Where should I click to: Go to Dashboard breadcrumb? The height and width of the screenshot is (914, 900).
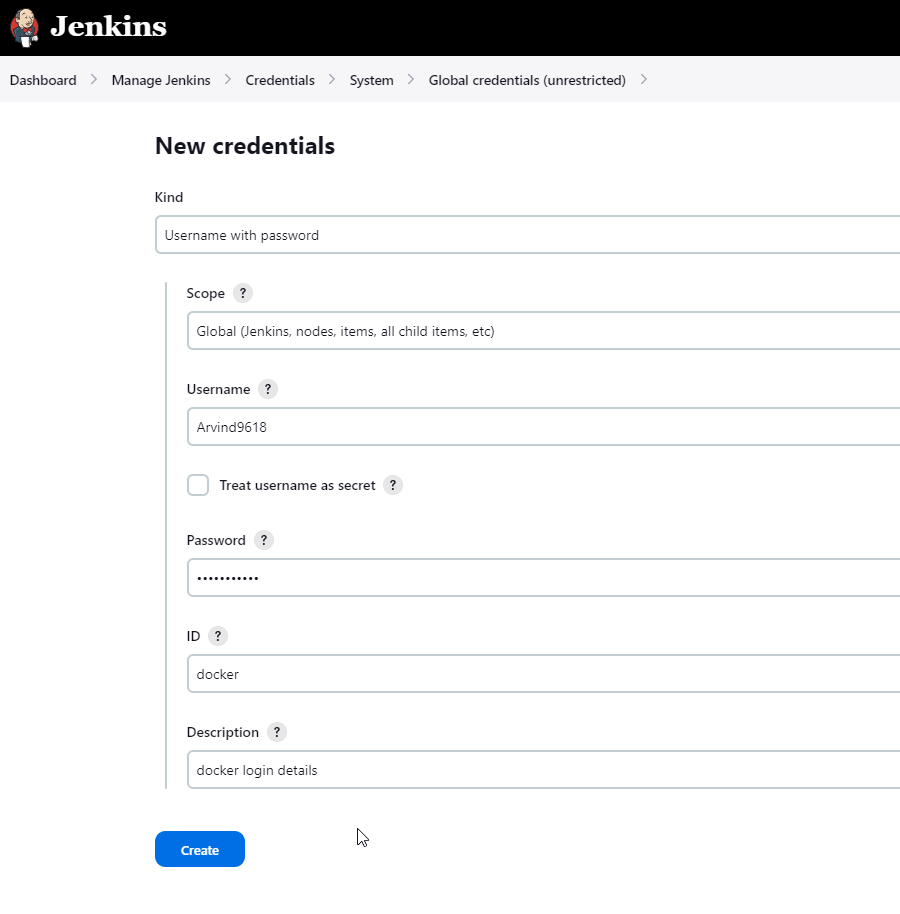pos(43,80)
